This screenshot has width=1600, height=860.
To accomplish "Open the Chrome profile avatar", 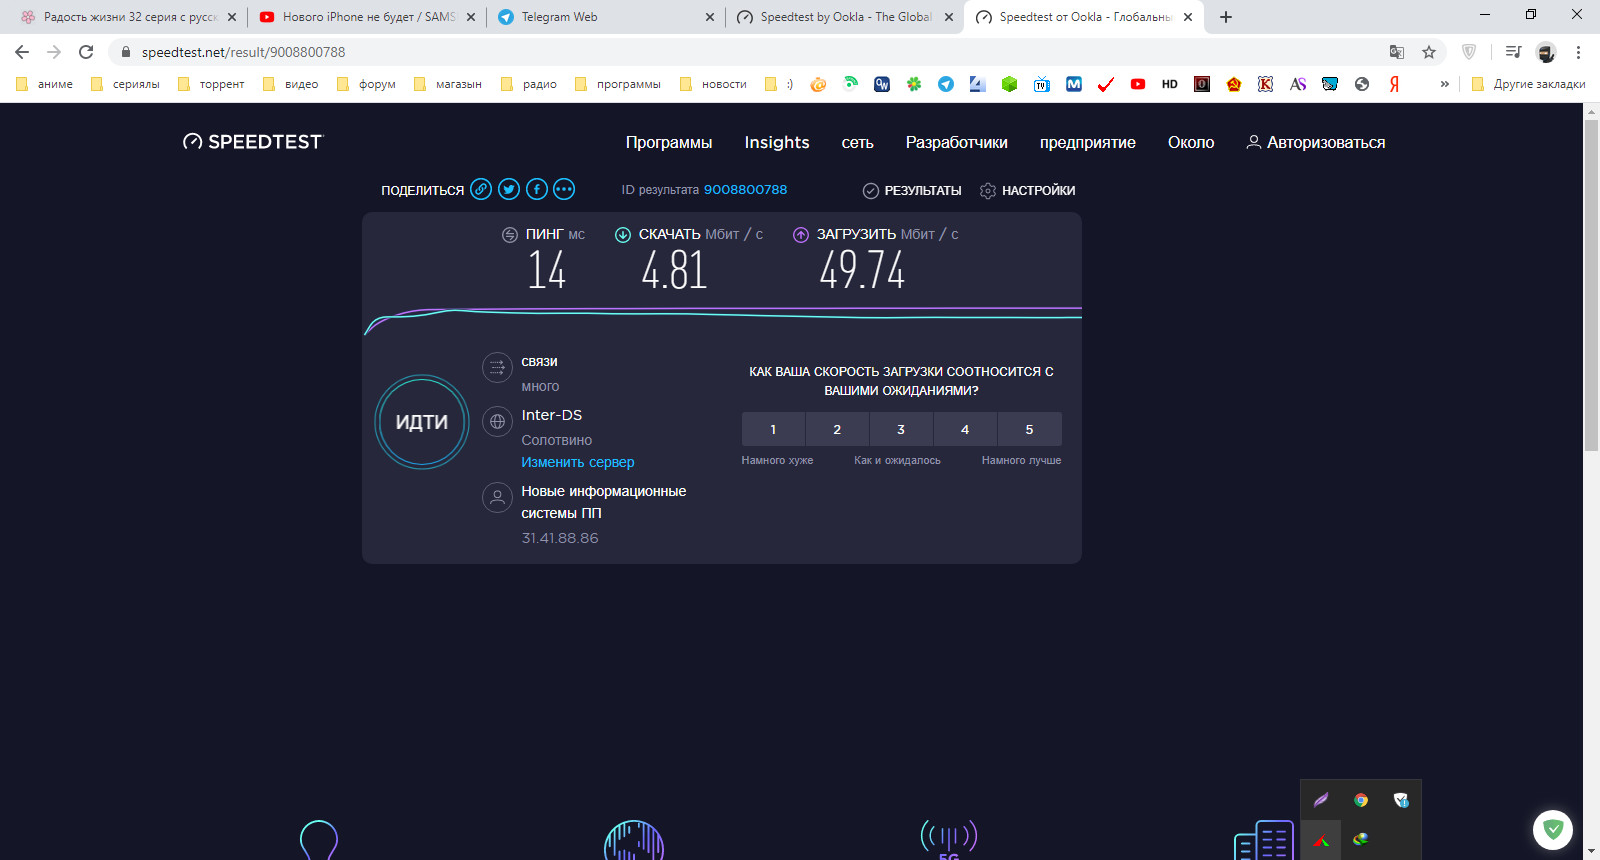I will coord(1546,52).
